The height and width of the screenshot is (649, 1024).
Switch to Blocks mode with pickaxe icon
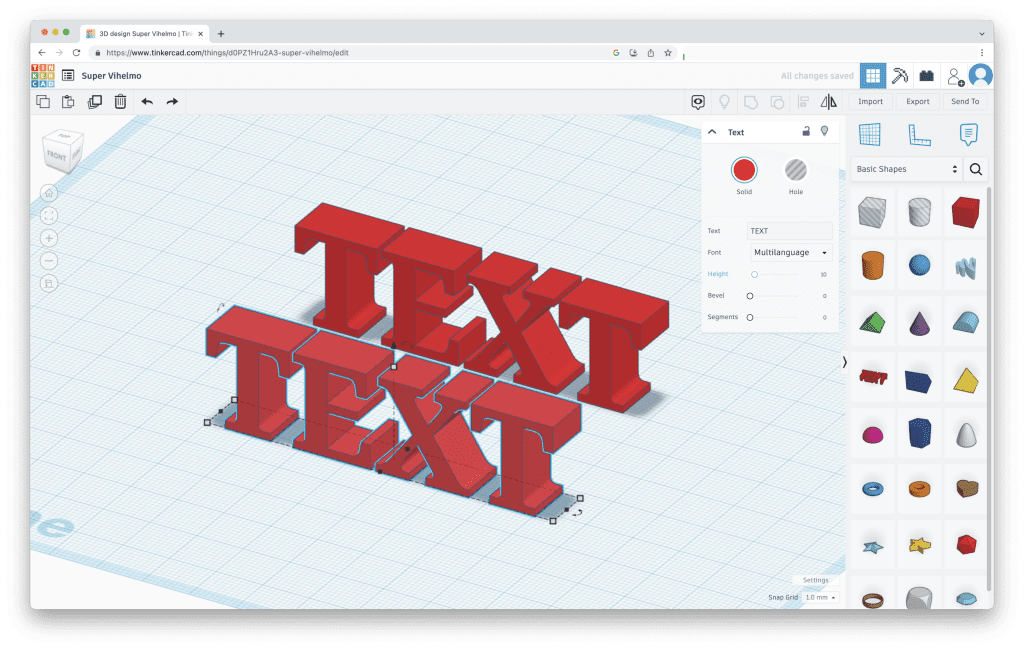[x=900, y=75]
